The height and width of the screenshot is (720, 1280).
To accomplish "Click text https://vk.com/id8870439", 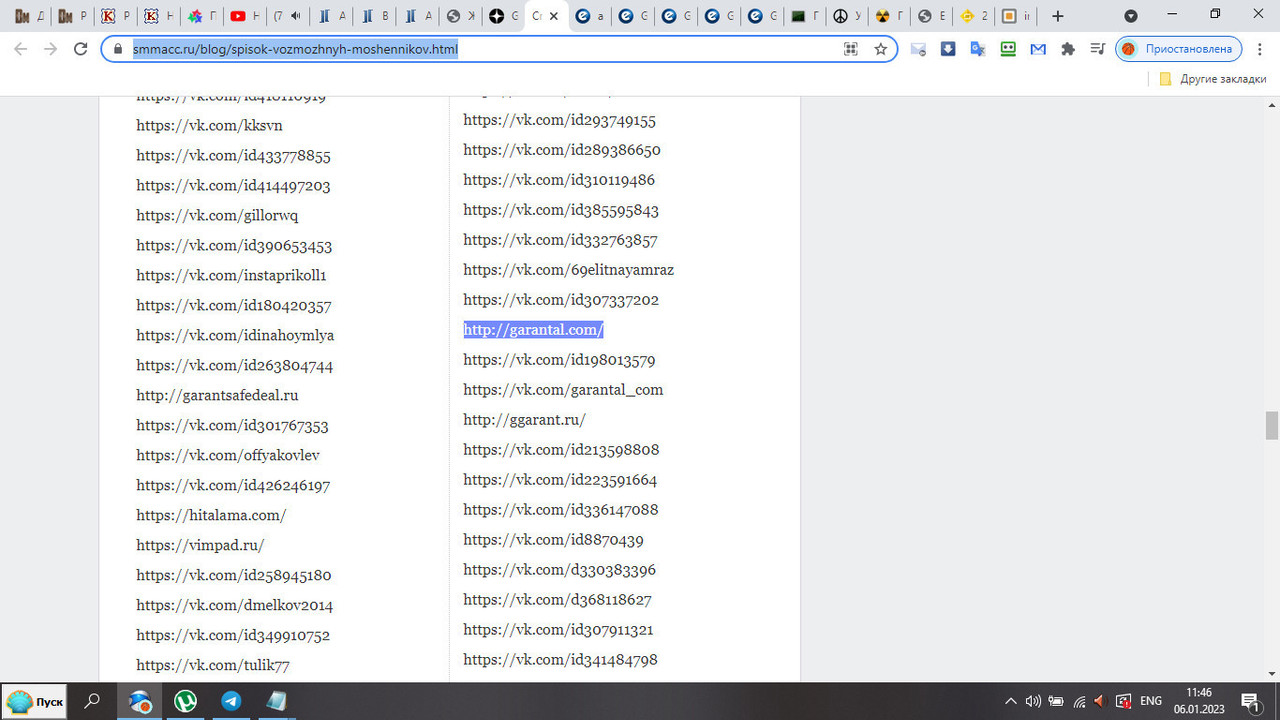I will 553,540.
